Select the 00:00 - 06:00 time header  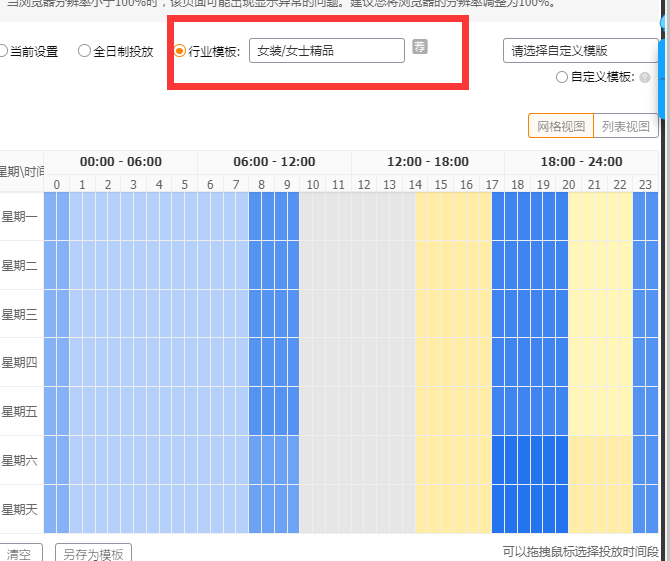click(x=120, y=162)
